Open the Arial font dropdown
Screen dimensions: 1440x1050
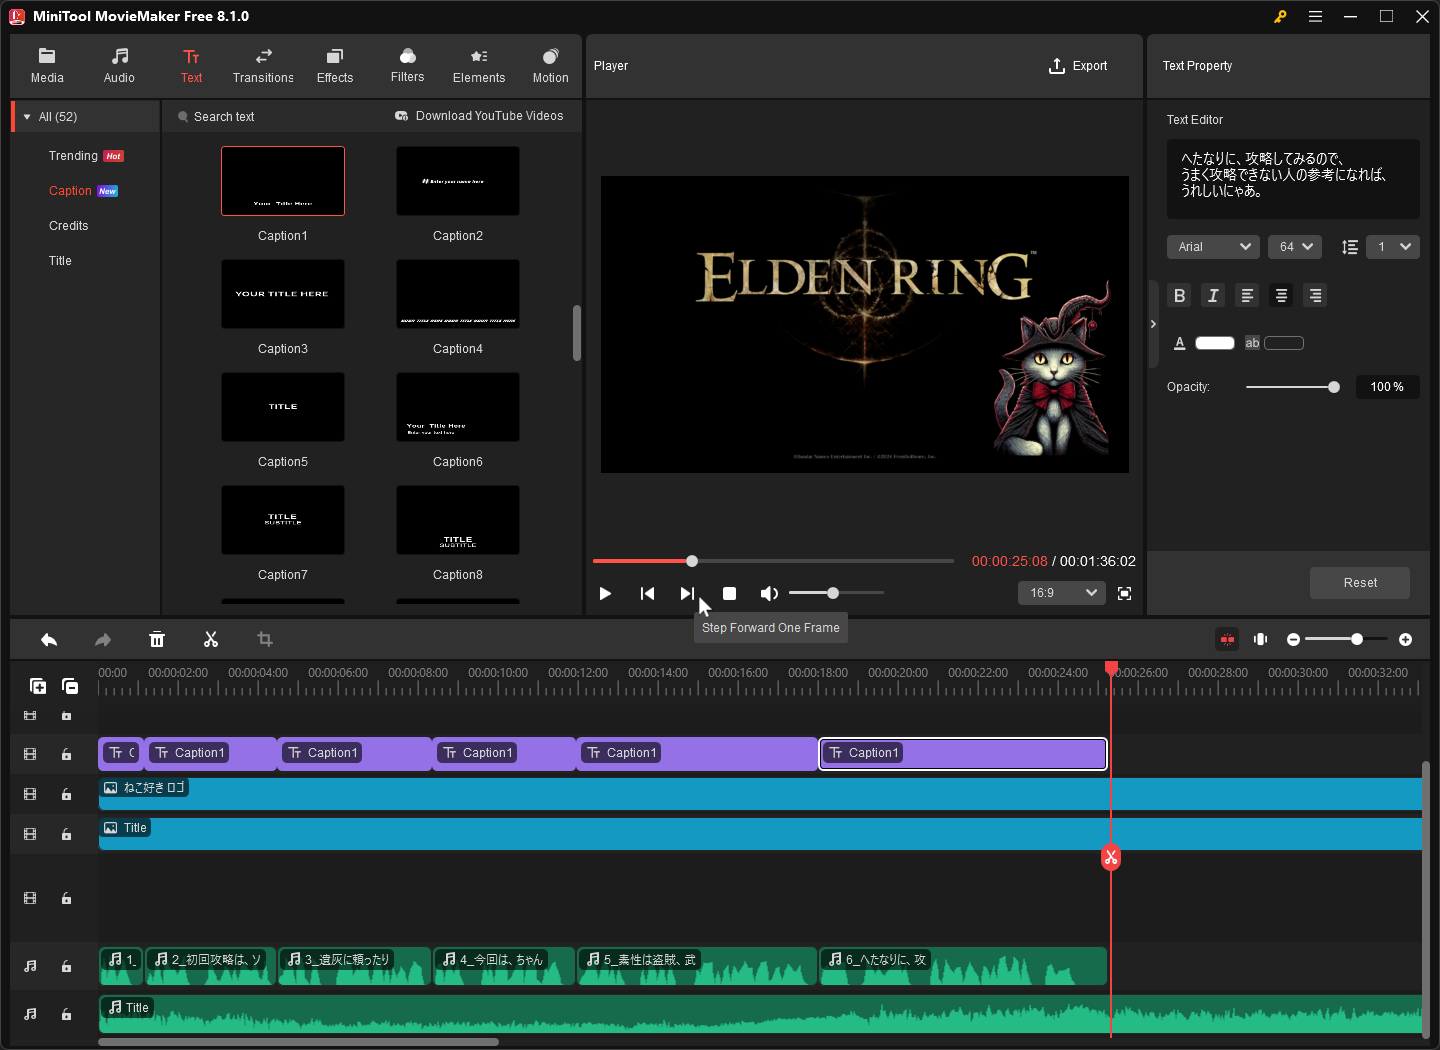coord(1213,247)
